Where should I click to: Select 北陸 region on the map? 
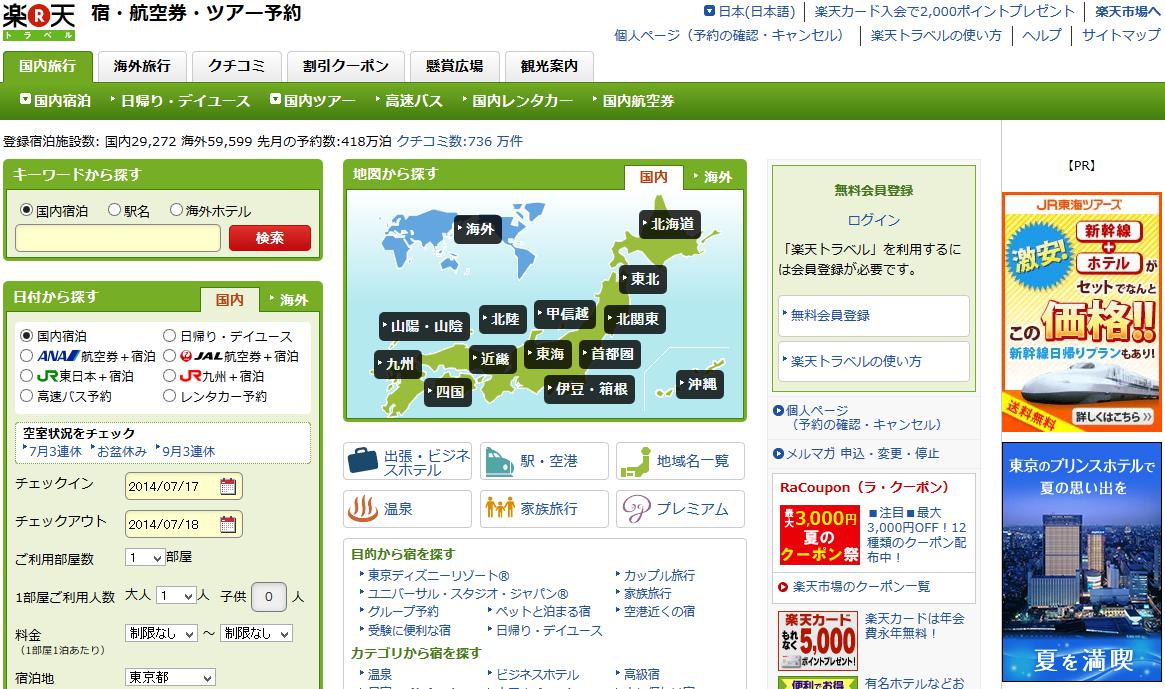click(x=503, y=319)
